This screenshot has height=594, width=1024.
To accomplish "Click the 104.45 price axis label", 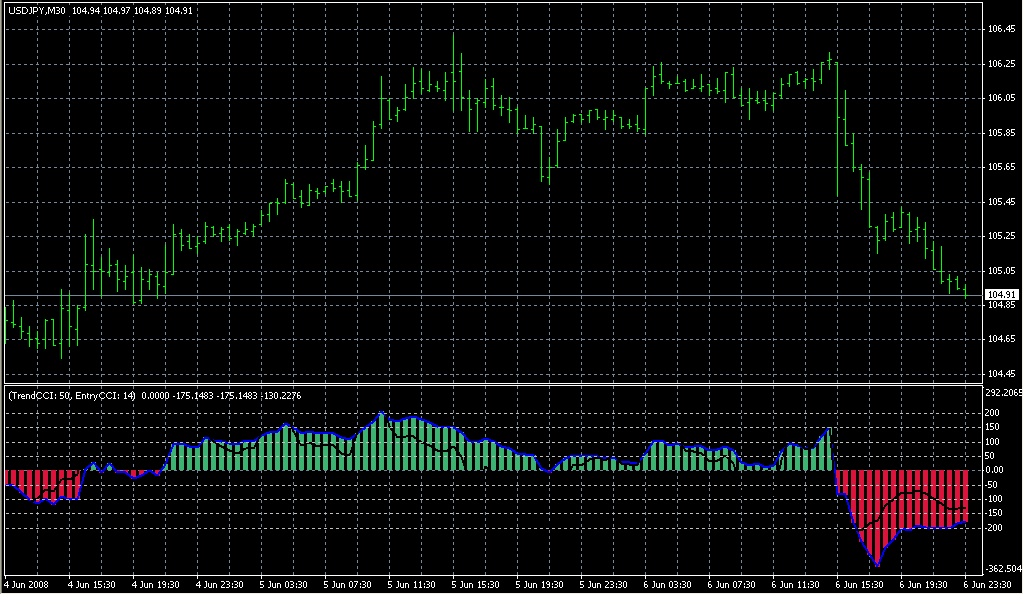I will pos(1001,374).
